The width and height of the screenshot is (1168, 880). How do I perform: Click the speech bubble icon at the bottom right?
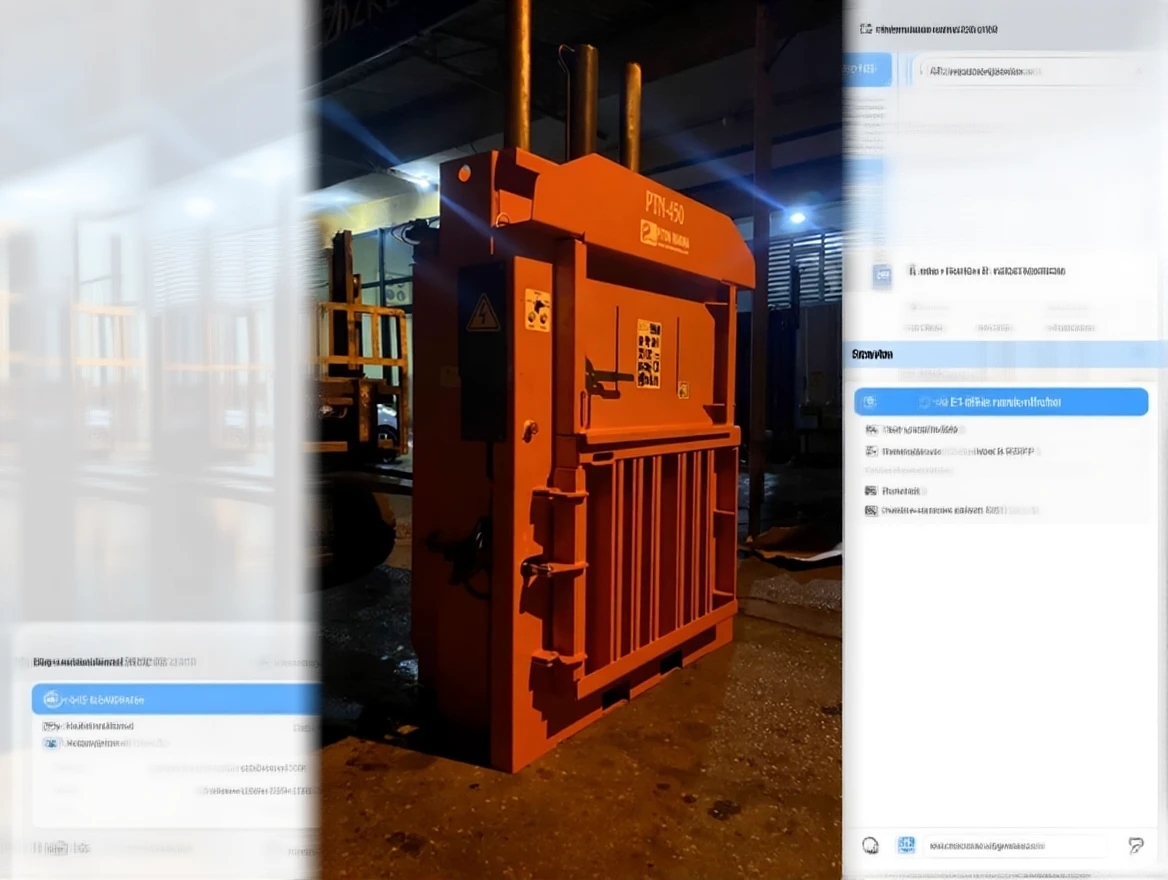pos(1136,846)
